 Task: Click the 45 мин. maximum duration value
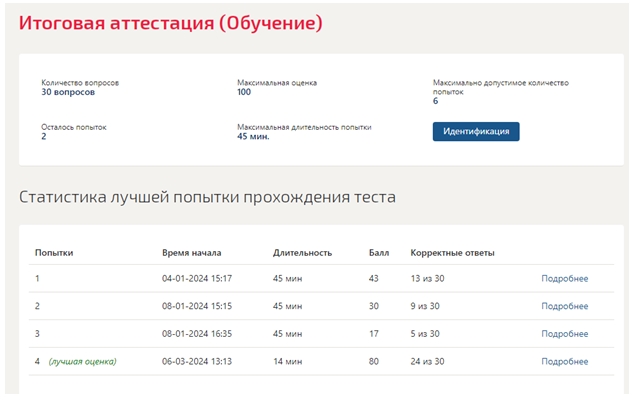pos(253,137)
